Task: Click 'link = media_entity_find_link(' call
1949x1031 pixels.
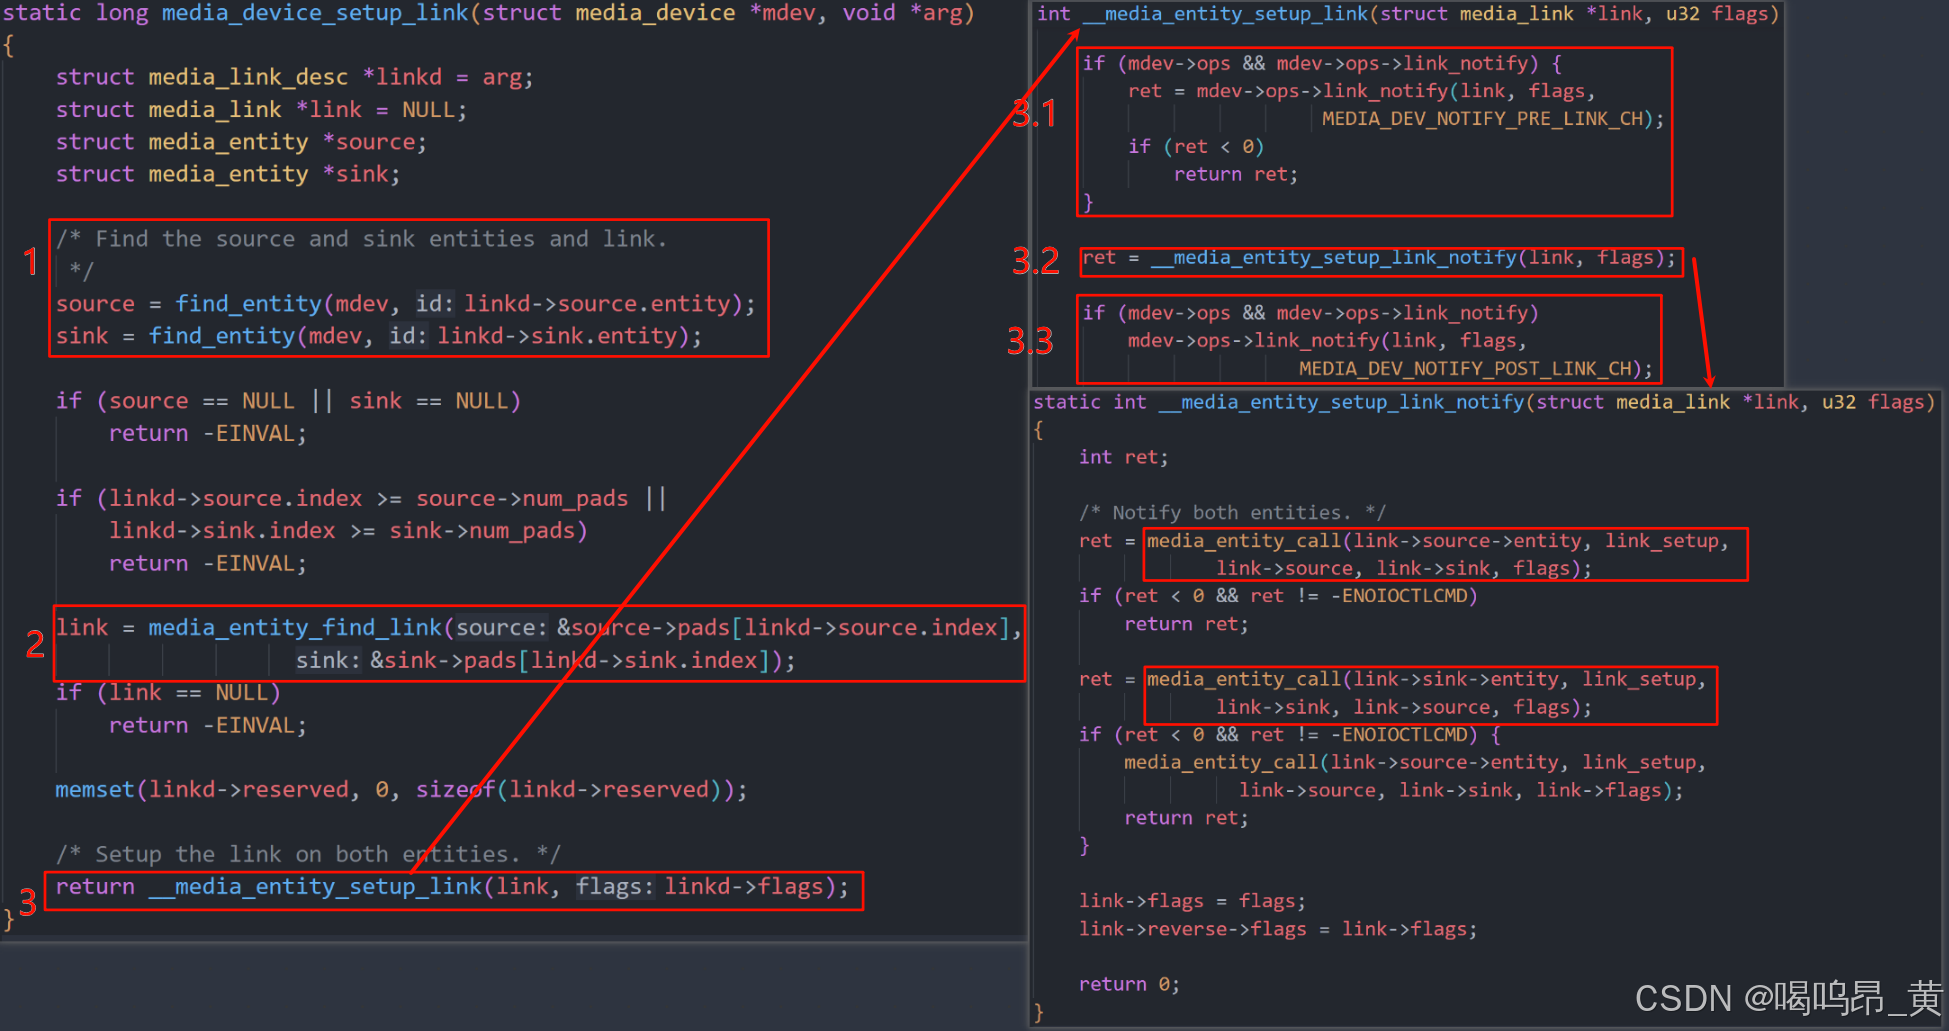Action: [539, 627]
